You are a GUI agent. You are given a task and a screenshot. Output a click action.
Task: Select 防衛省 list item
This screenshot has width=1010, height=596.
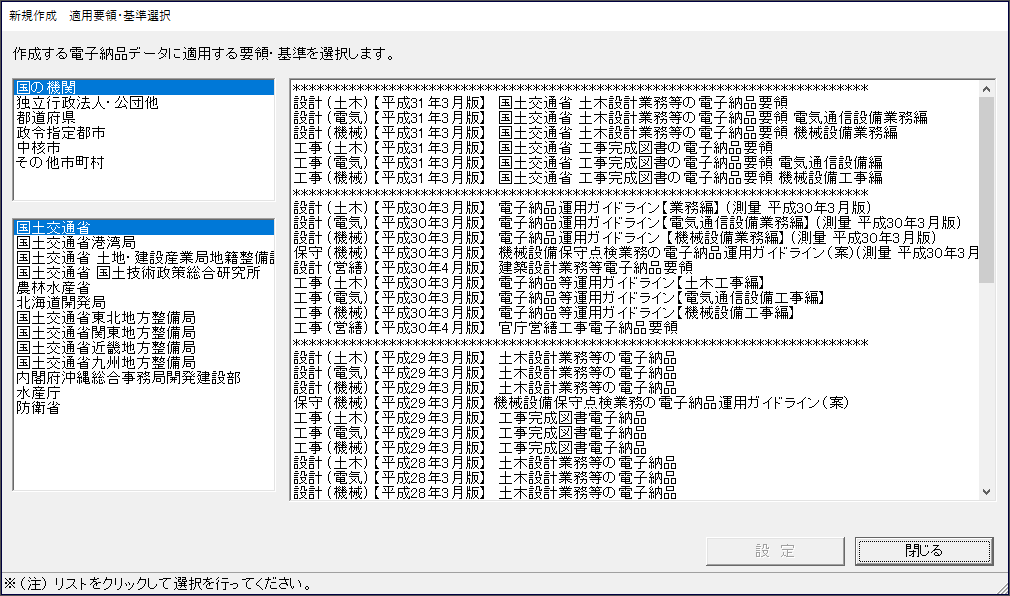point(144,407)
